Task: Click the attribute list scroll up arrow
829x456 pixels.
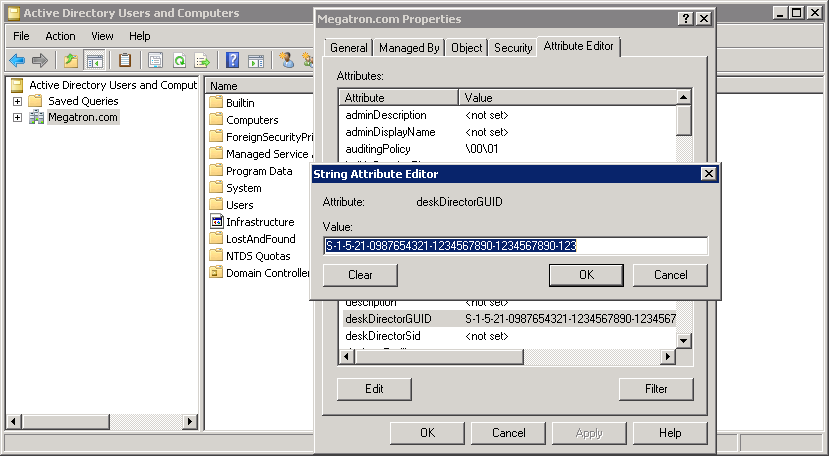Action: pyautogui.click(x=684, y=97)
